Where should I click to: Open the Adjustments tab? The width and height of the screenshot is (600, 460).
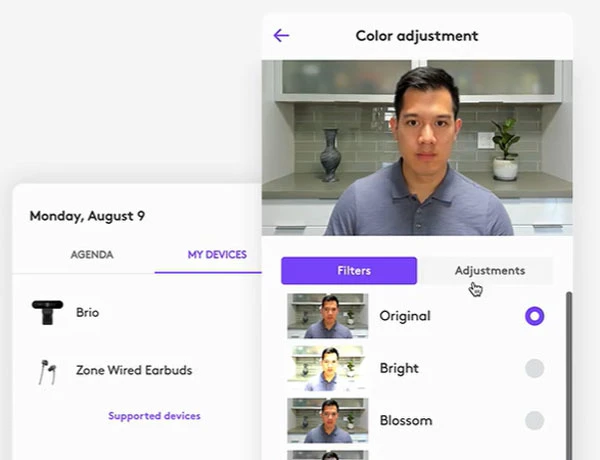coord(489,271)
